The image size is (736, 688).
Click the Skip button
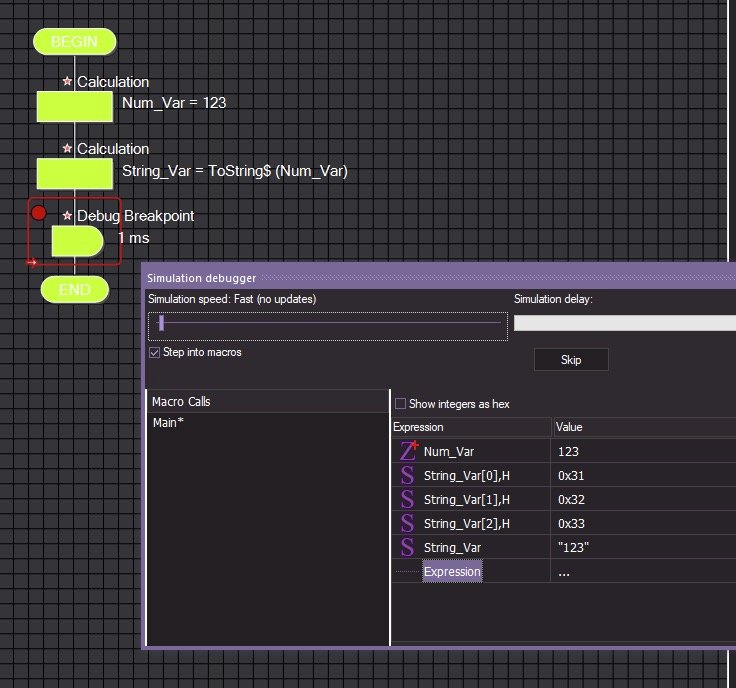[571, 359]
